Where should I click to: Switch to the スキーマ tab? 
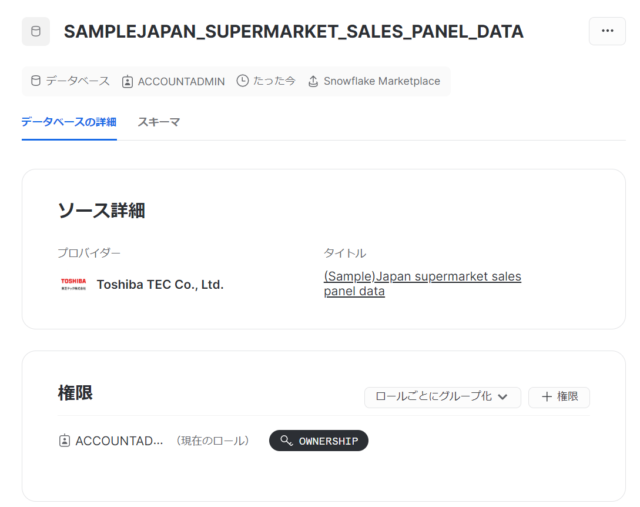click(159, 122)
